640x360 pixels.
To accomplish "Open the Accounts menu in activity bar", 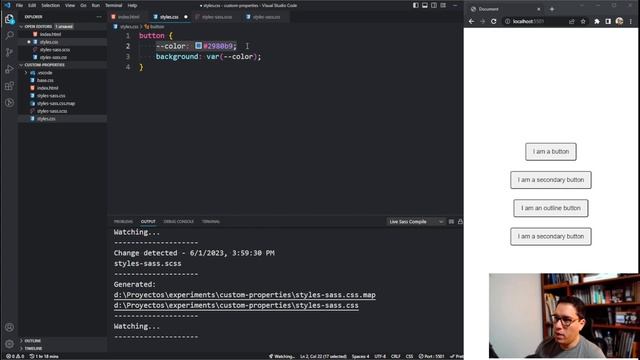I will [9, 327].
